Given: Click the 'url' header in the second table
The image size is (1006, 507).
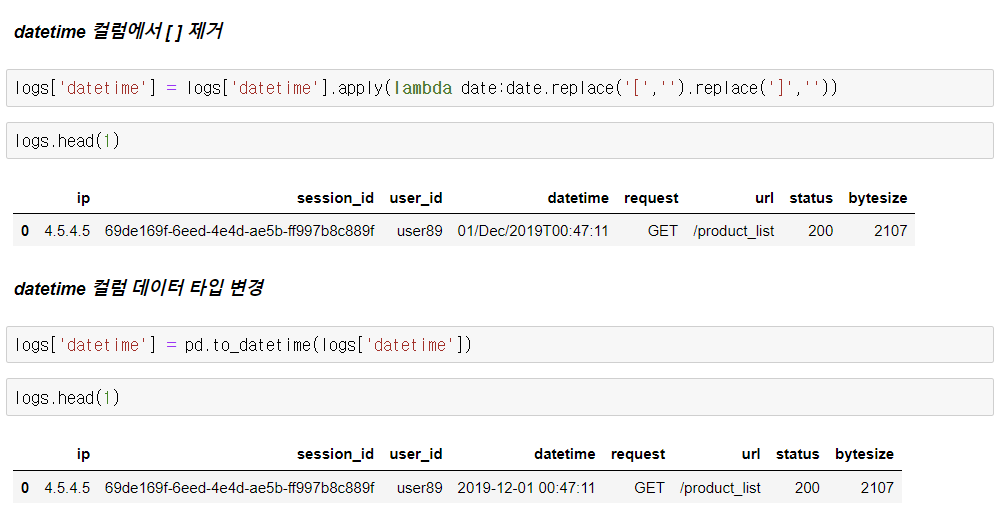Looking at the screenshot, I should pyautogui.click(x=751, y=454).
